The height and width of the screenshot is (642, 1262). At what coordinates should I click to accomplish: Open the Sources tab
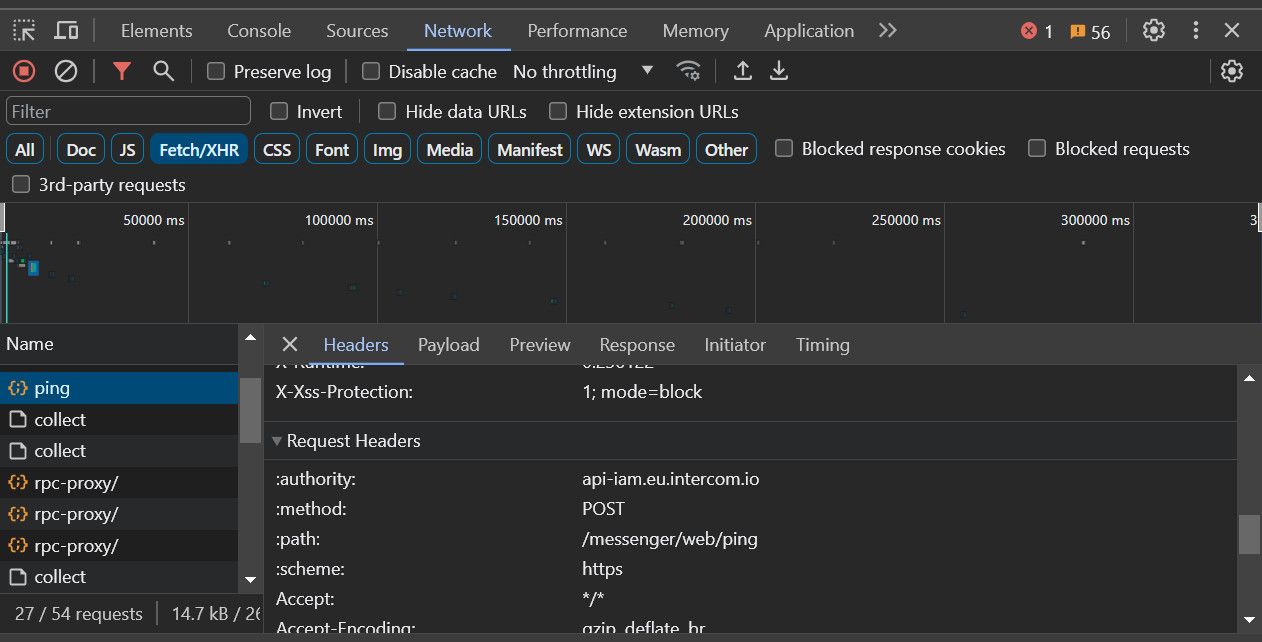(x=357, y=31)
